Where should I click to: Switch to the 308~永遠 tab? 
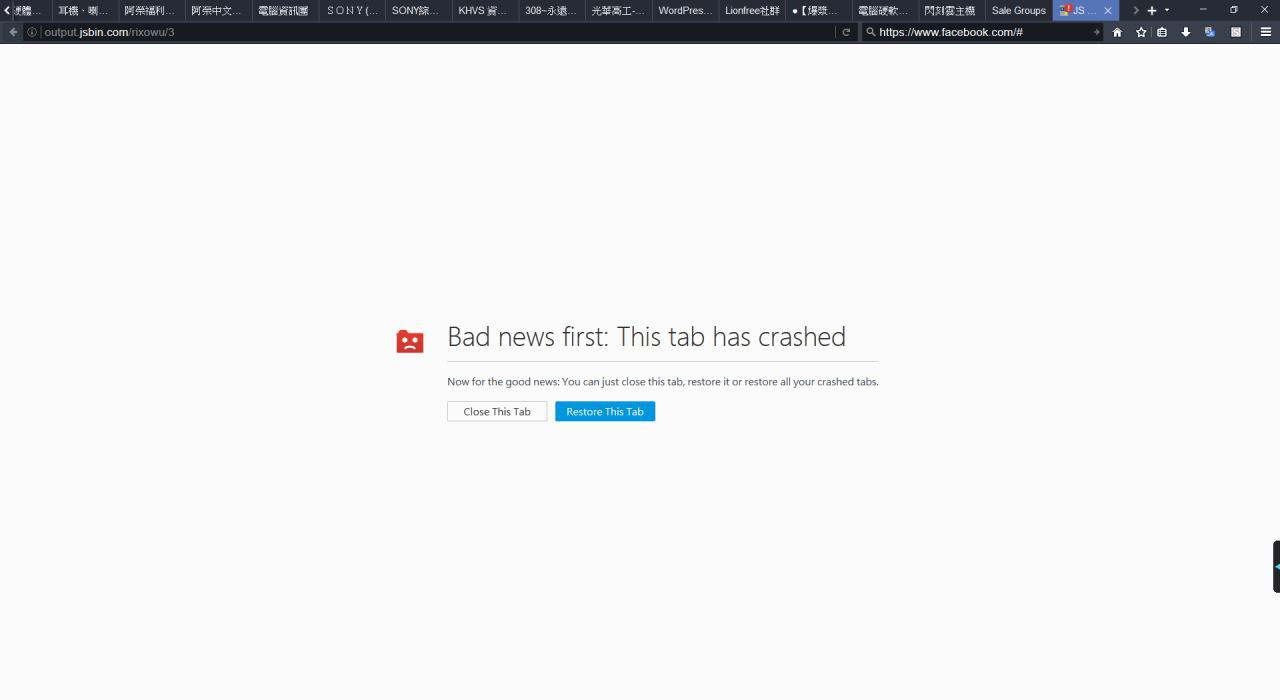pos(551,10)
